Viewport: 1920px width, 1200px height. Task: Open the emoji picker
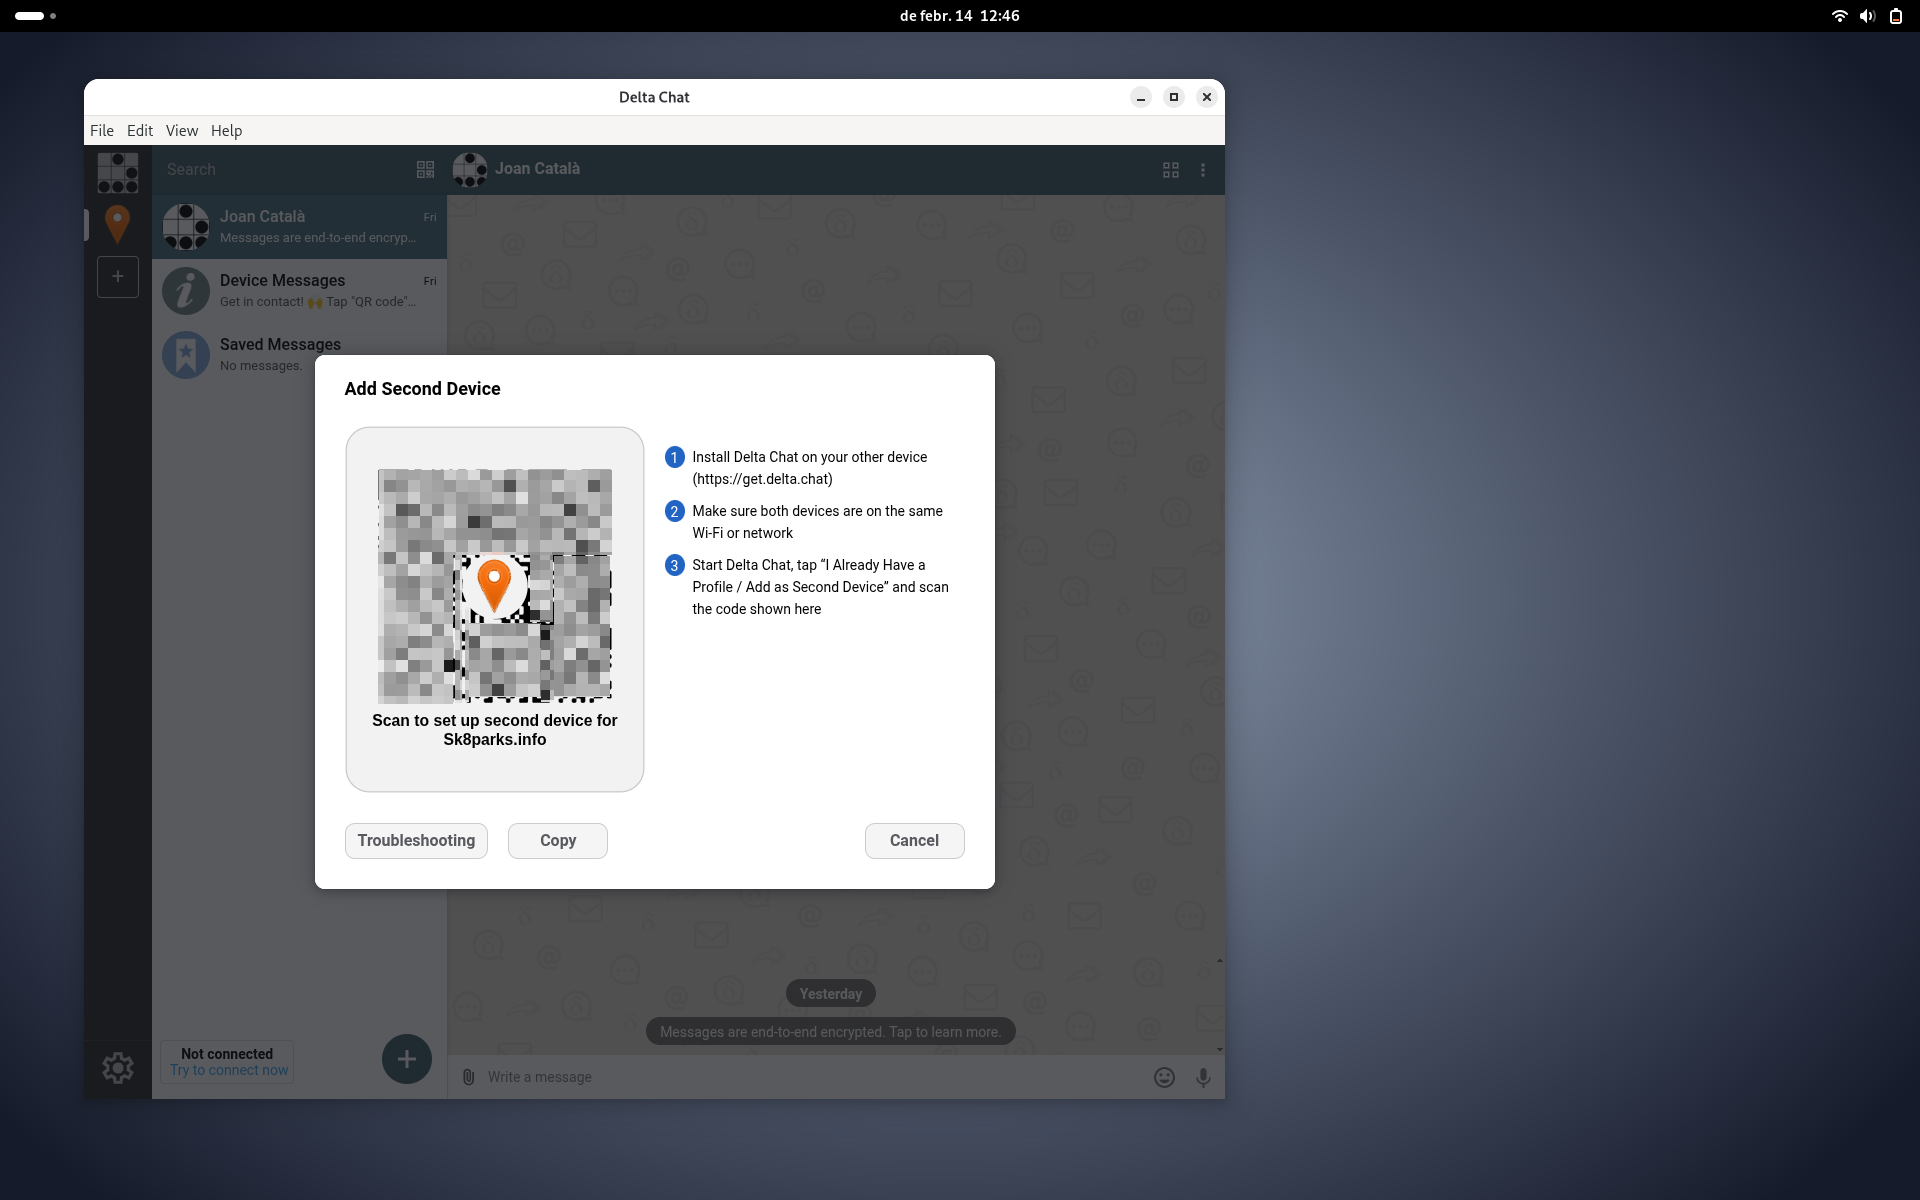tap(1164, 1077)
